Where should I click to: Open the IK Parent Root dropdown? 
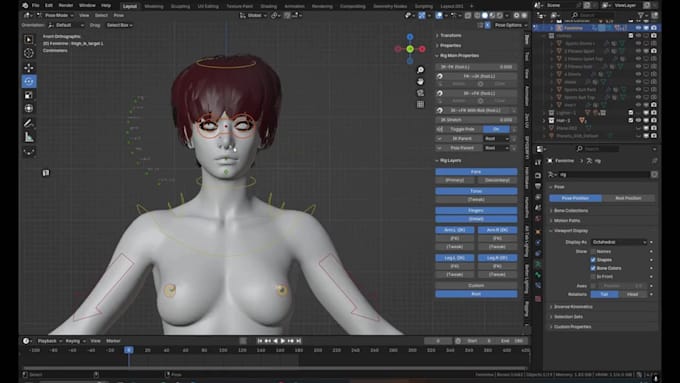click(496, 139)
